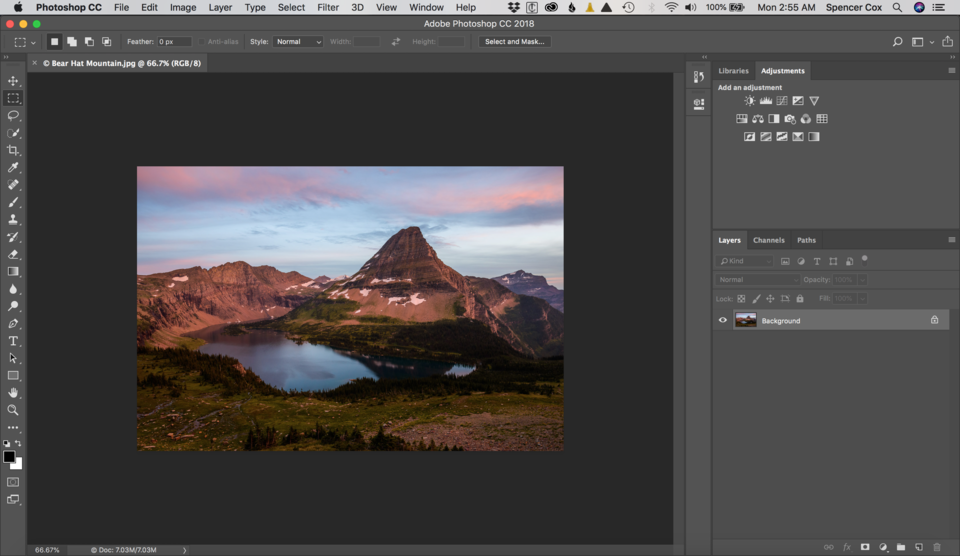The width and height of the screenshot is (960, 556).
Task: Open the Layers panel options menu
Action: click(x=951, y=240)
